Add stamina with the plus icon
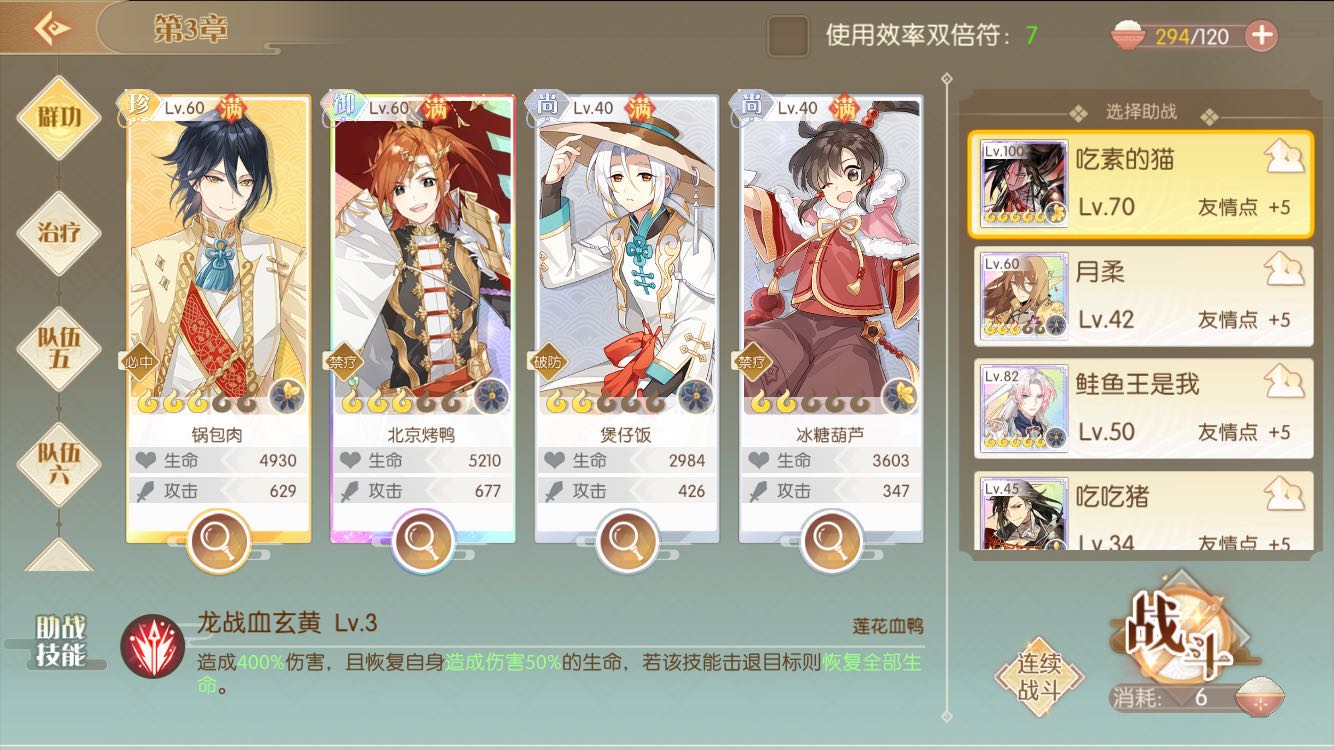1334x750 pixels. 1261,36
